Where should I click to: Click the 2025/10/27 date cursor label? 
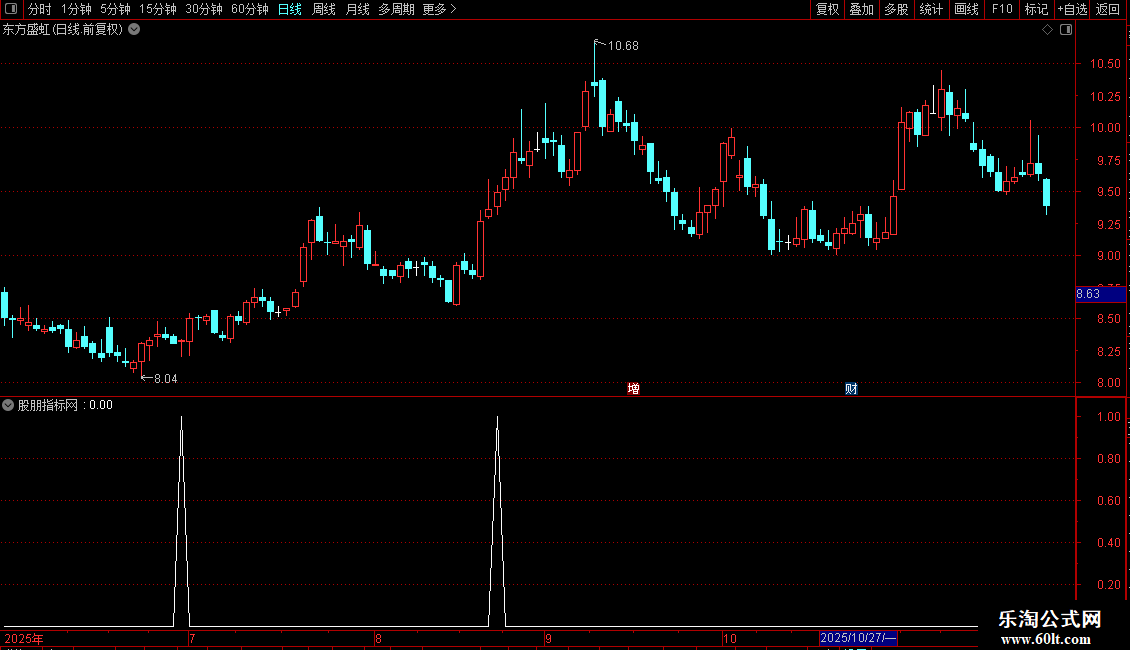pyautogui.click(x=858, y=638)
